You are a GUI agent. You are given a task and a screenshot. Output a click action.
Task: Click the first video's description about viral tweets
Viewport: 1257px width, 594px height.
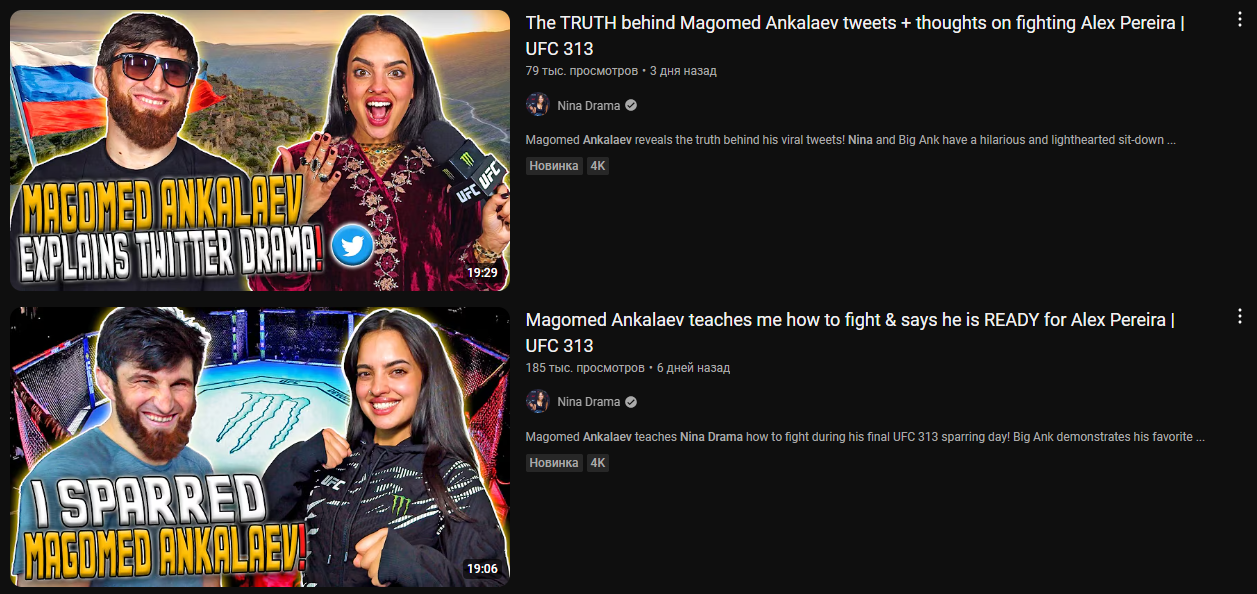[850, 140]
